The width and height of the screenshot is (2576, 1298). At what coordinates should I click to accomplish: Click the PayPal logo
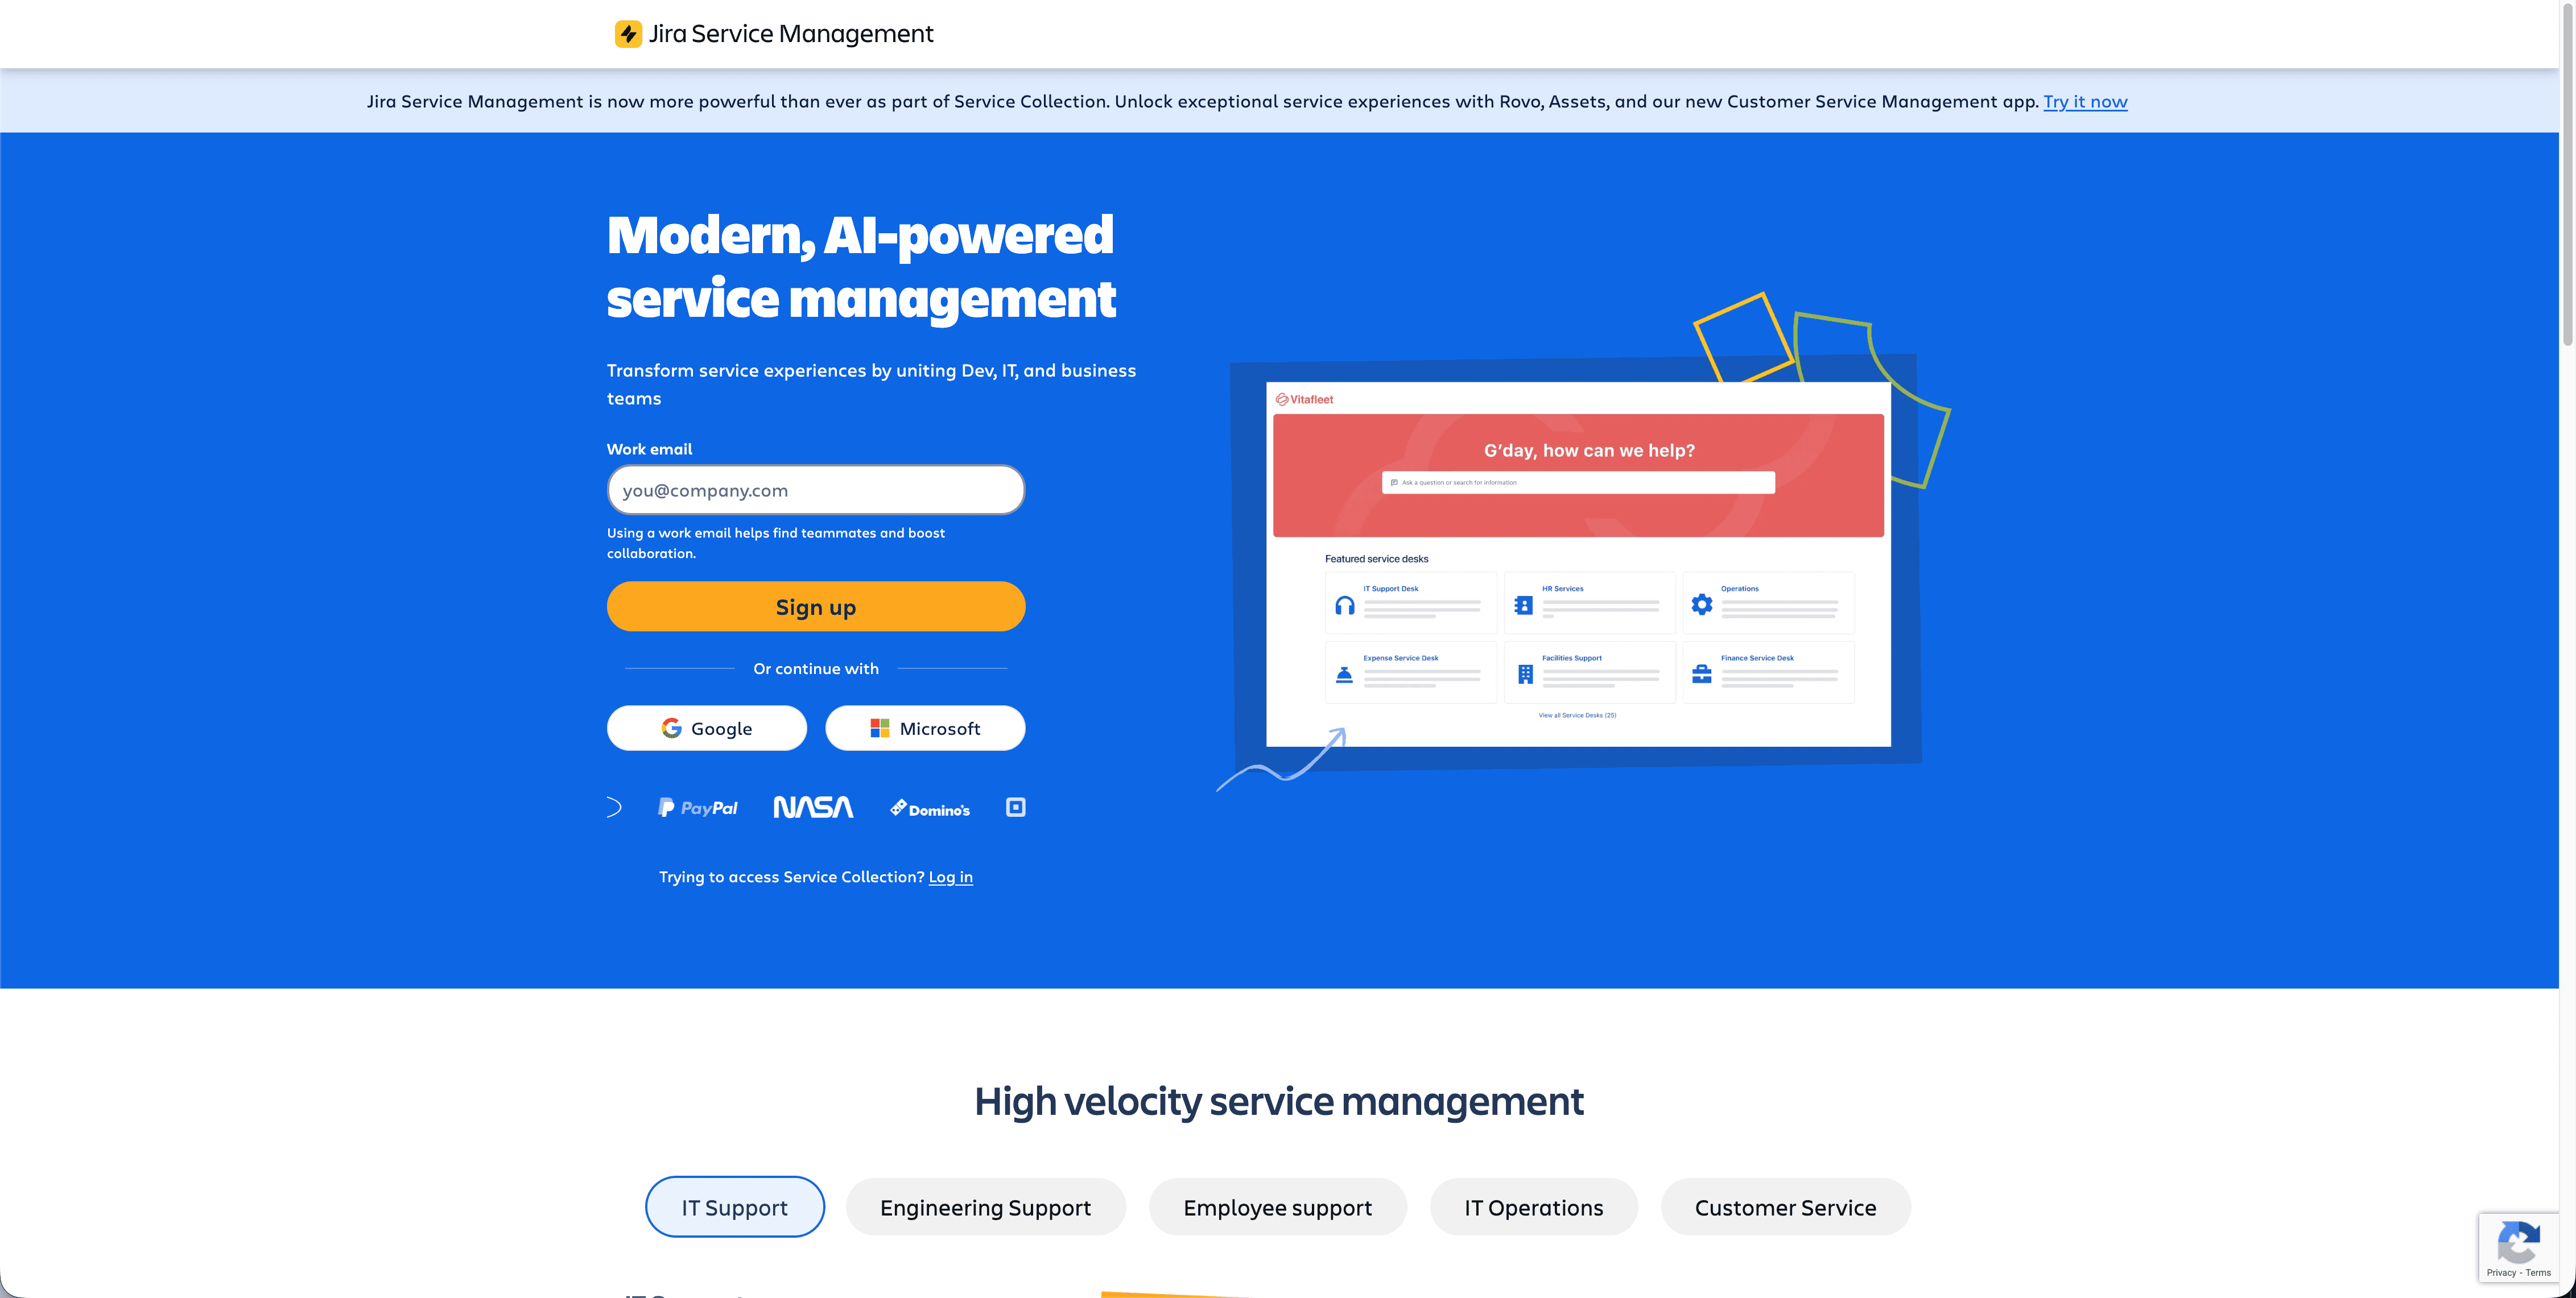coord(697,808)
